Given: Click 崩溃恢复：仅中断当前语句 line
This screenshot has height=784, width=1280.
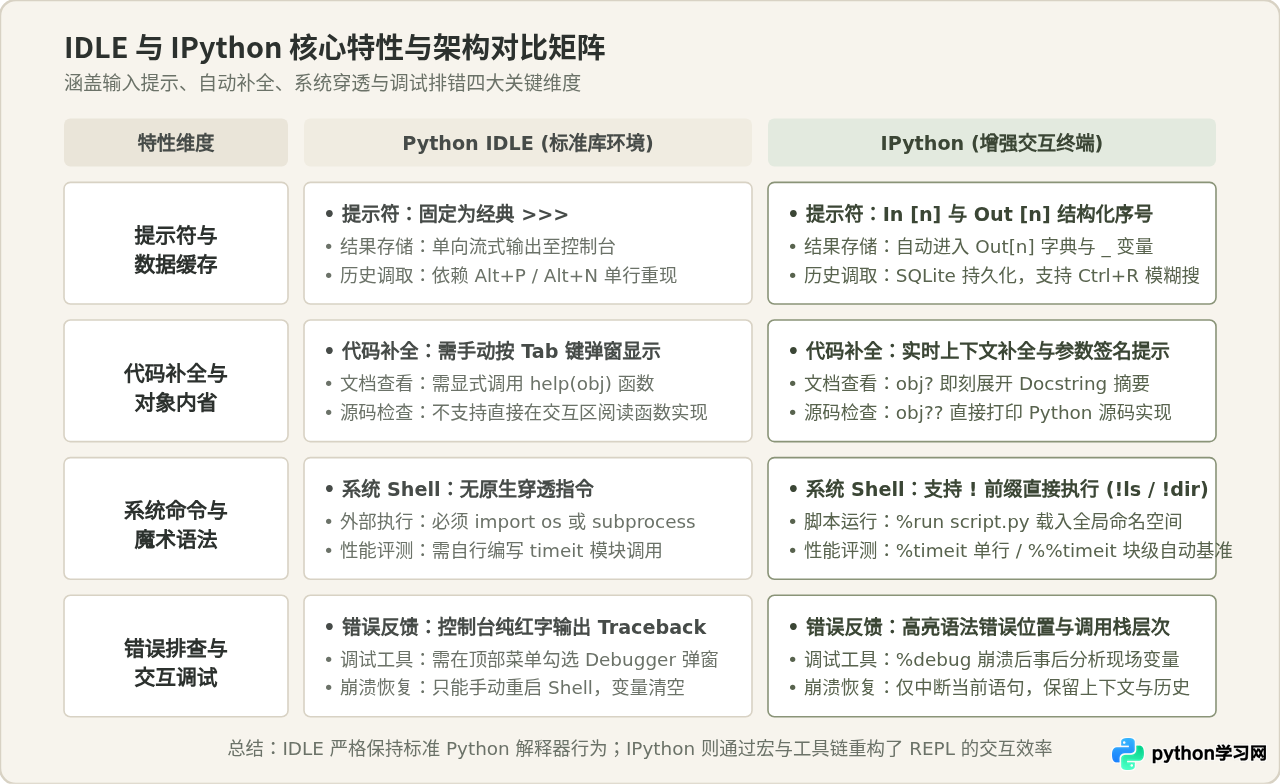Looking at the screenshot, I should click(x=989, y=689).
